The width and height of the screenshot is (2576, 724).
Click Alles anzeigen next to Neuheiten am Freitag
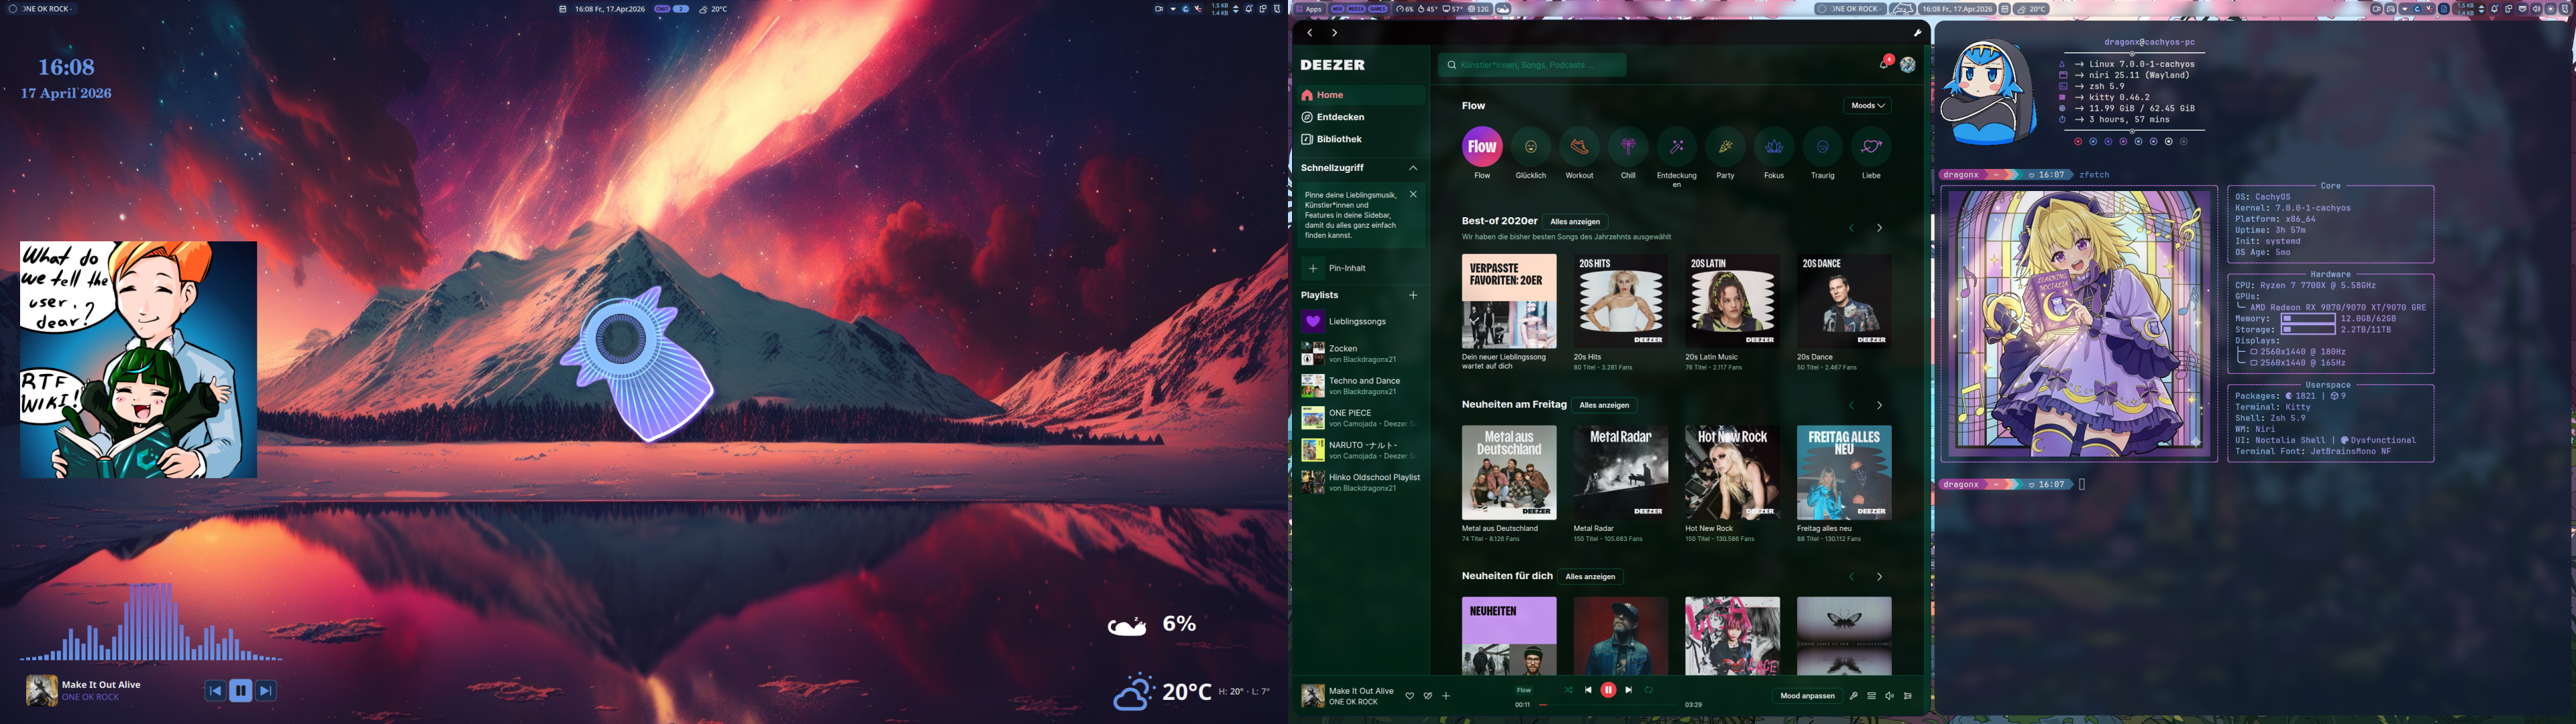point(1604,405)
